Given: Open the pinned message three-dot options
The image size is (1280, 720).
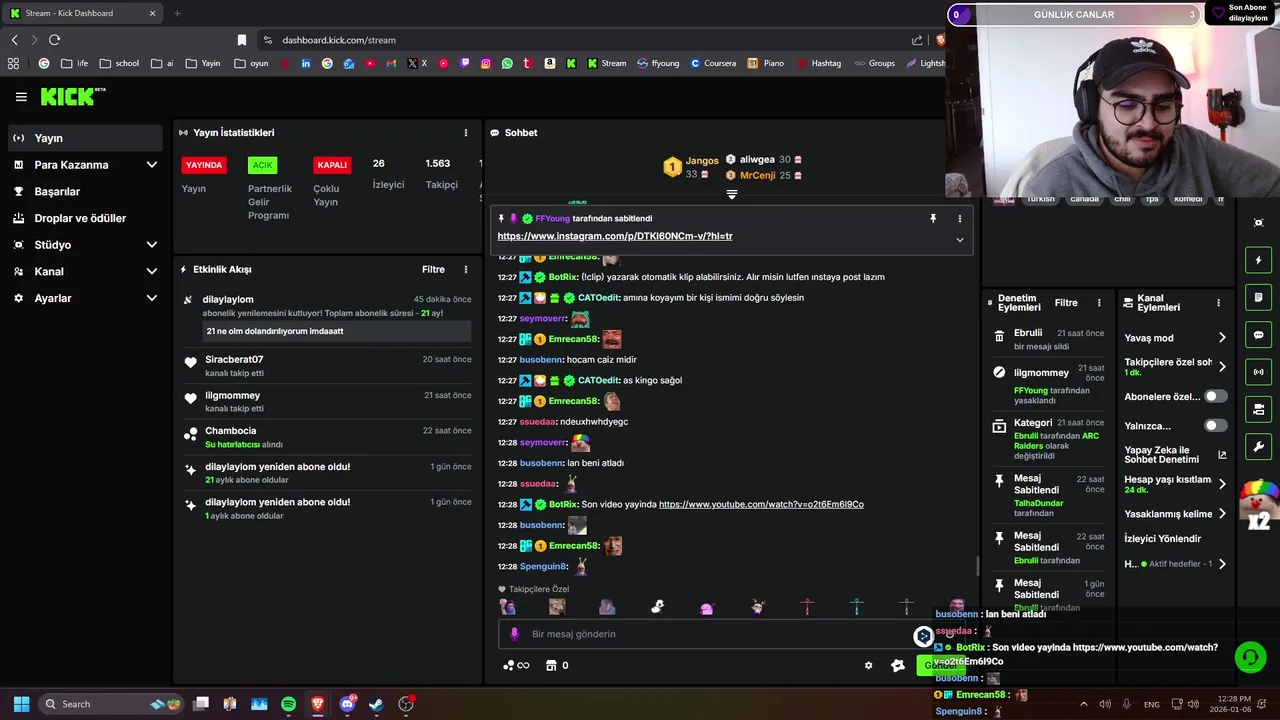Looking at the screenshot, I should 959,219.
